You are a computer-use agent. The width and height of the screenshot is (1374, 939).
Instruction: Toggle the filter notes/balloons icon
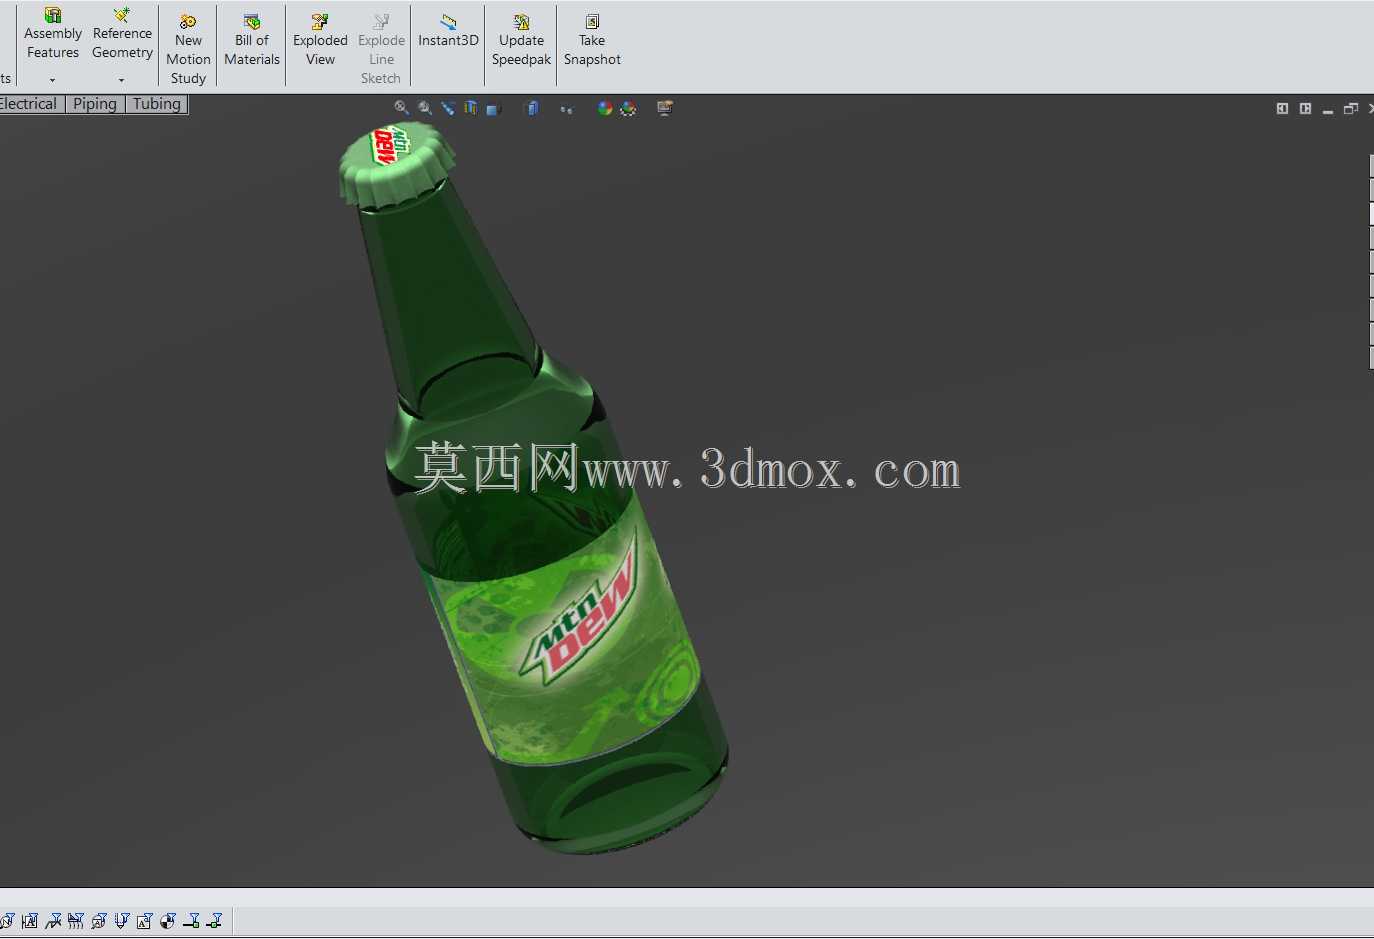[144, 921]
